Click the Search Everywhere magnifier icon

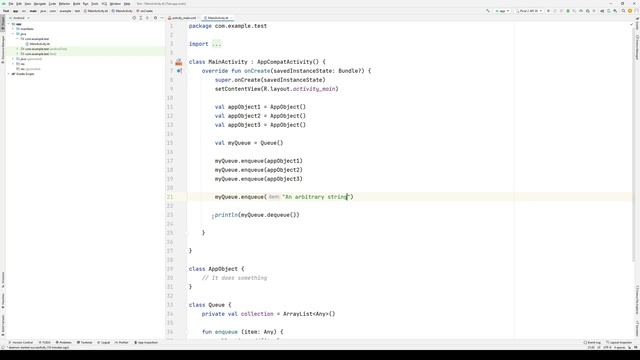pyautogui.click(x=623, y=11)
